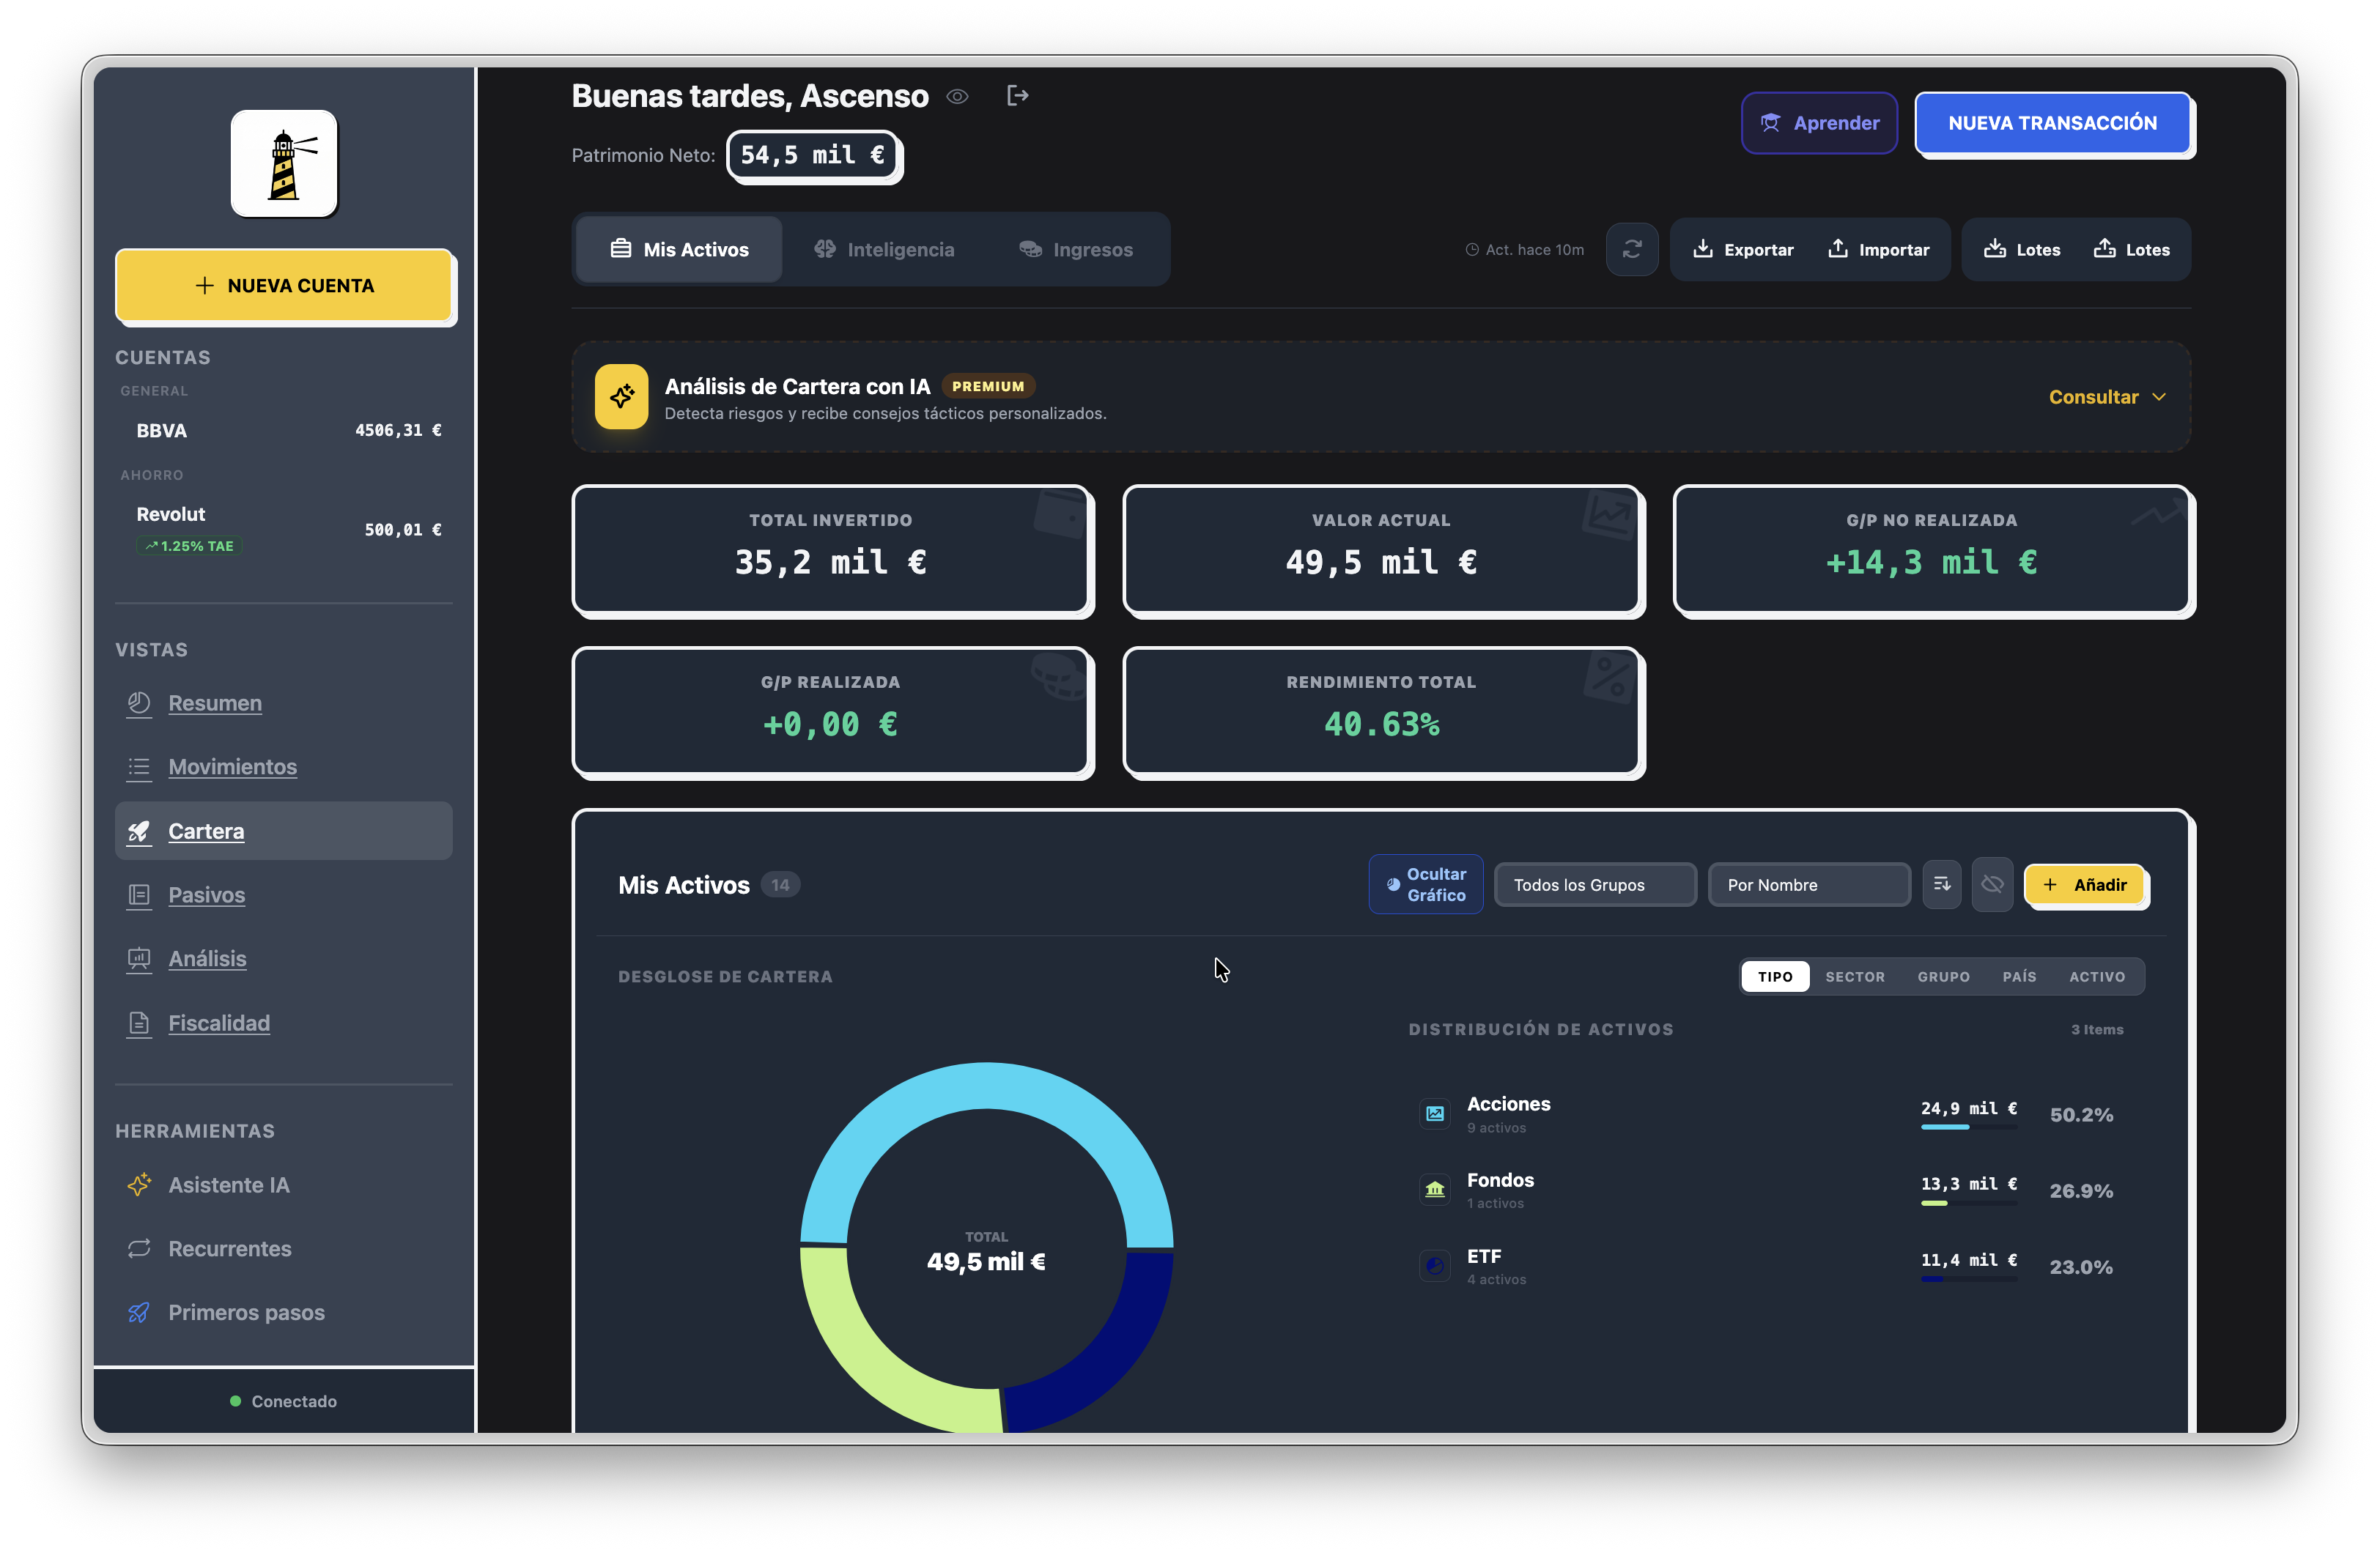Click the Análisis presentation-chart sidebar icon
Viewport: 2380px width, 1553px height.
[139, 959]
